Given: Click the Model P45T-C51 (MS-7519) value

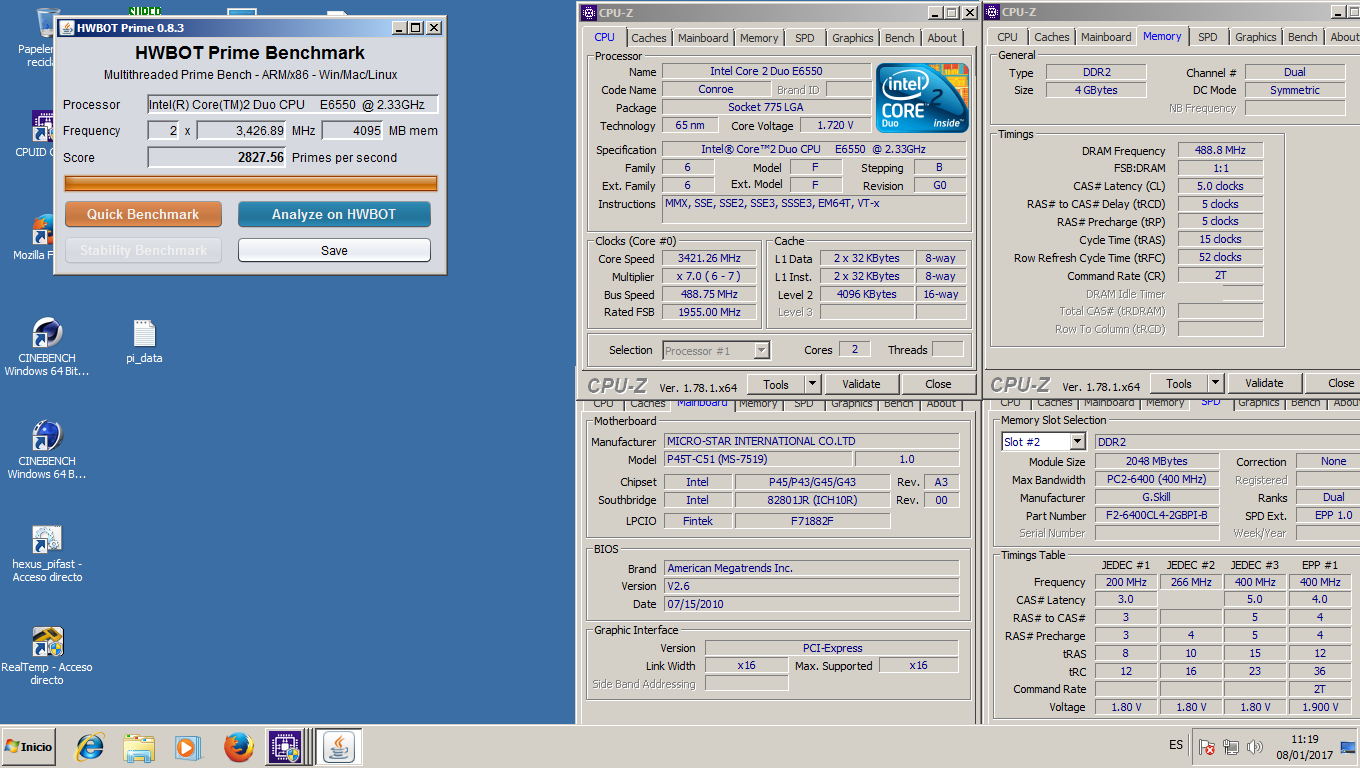Looking at the screenshot, I should 758,459.
